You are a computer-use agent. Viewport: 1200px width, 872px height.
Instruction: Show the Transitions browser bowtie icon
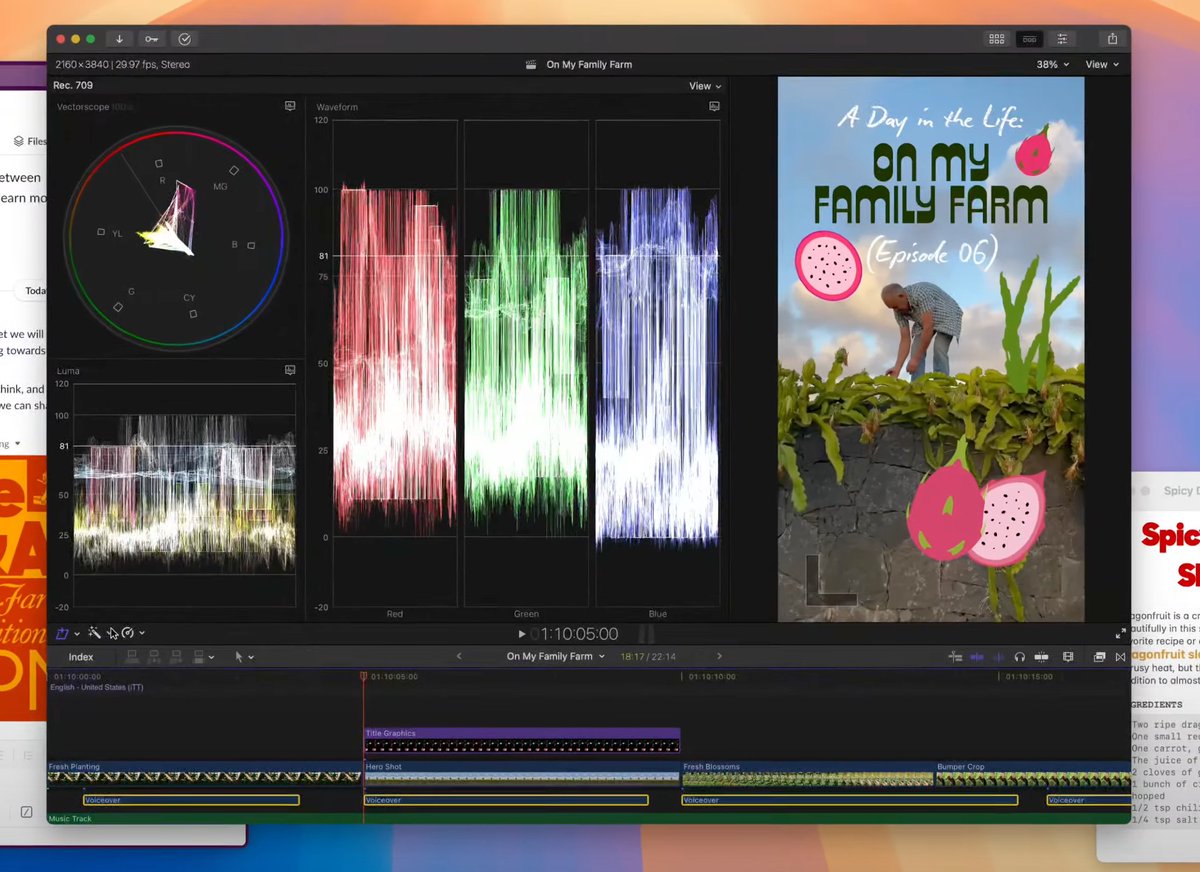point(1120,657)
